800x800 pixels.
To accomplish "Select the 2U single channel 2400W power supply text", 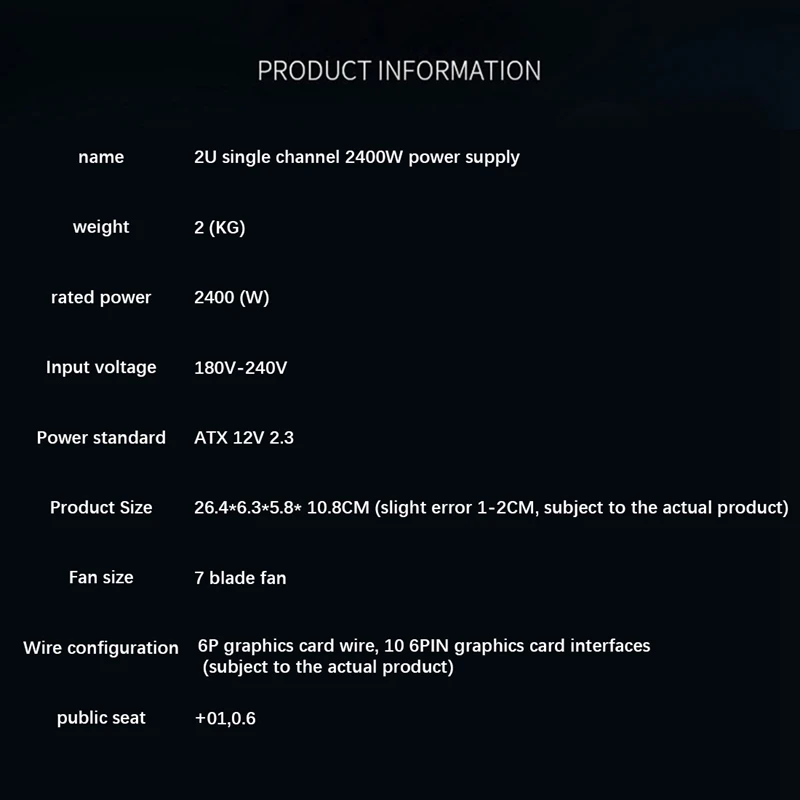I will point(356,157).
